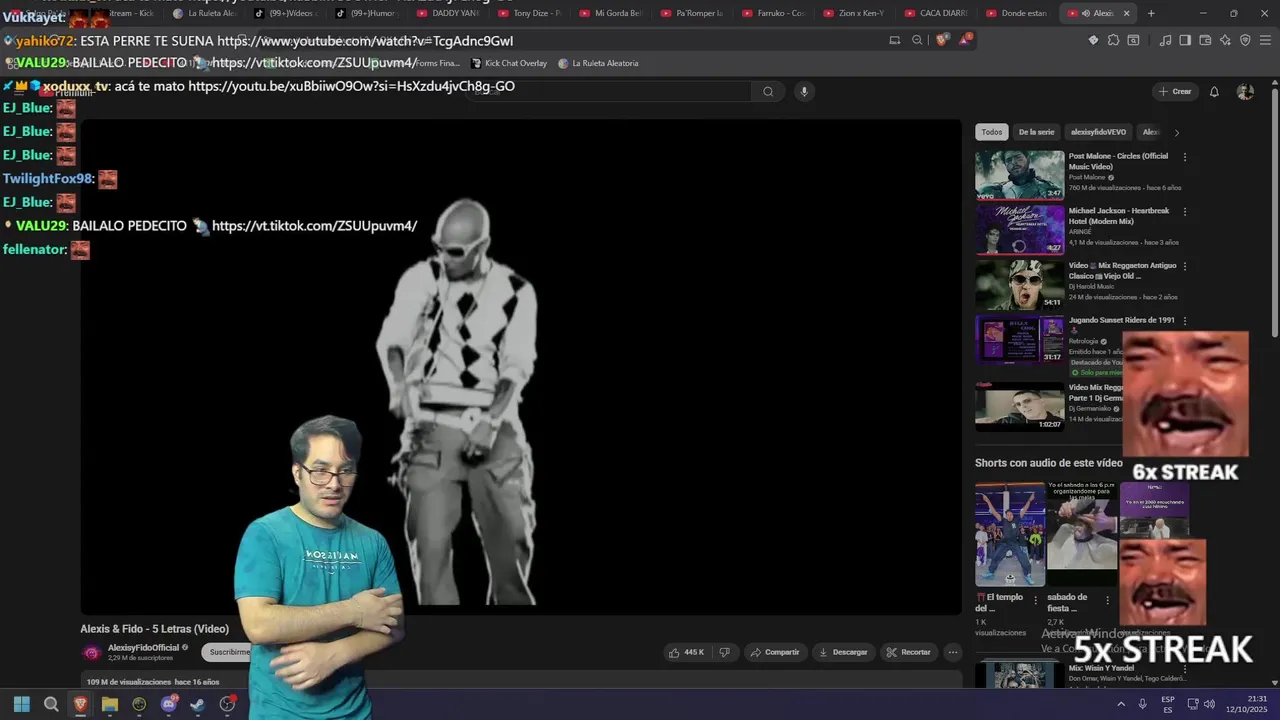The width and height of the screenshot is (1280, 720).
Task: Open the browser hamburger menu
Action: pos(1265,40)
